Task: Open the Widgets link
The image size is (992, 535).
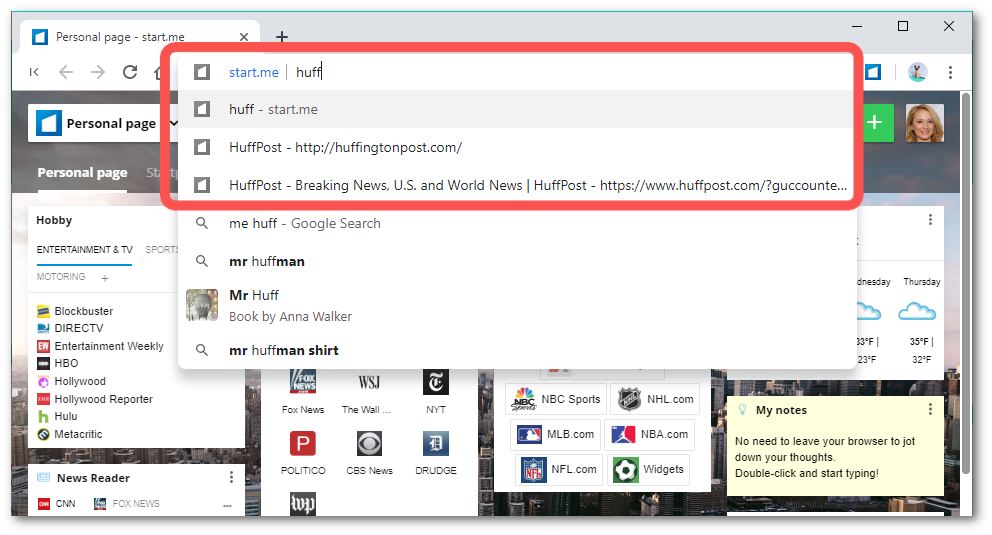Action: tap(648, 469)
